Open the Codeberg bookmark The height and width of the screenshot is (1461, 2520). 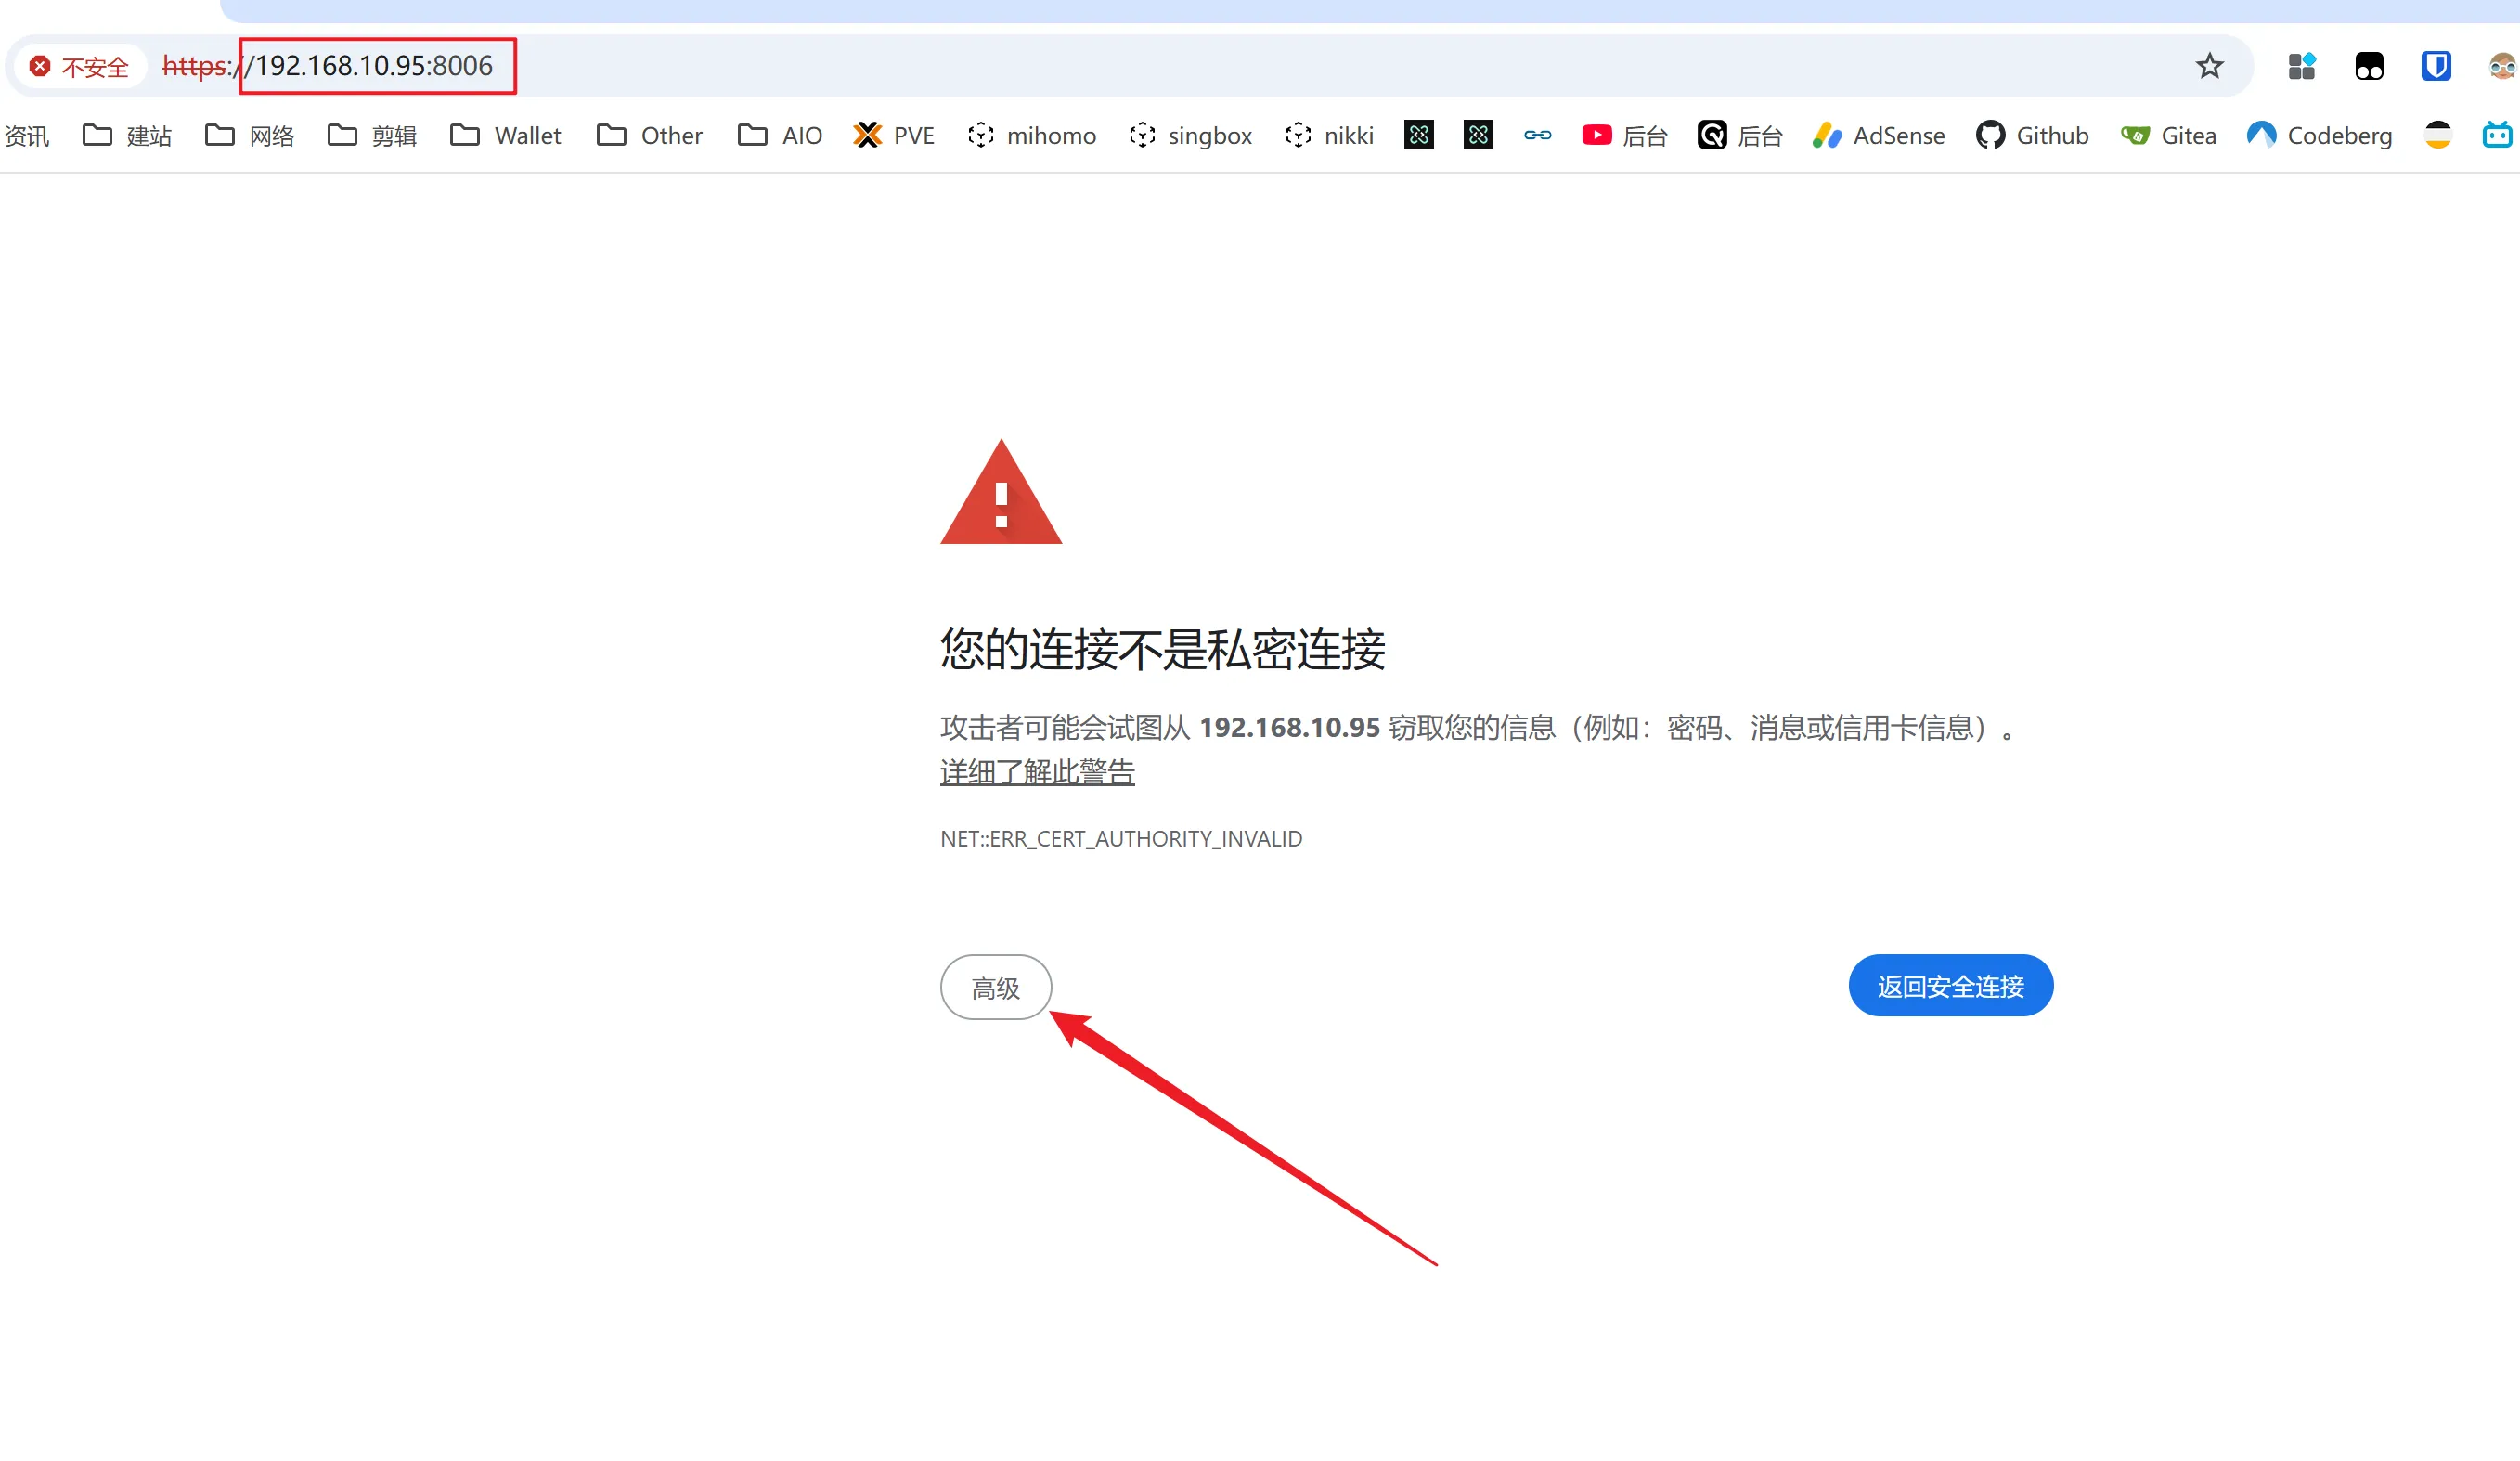(x=2319, y=135)
